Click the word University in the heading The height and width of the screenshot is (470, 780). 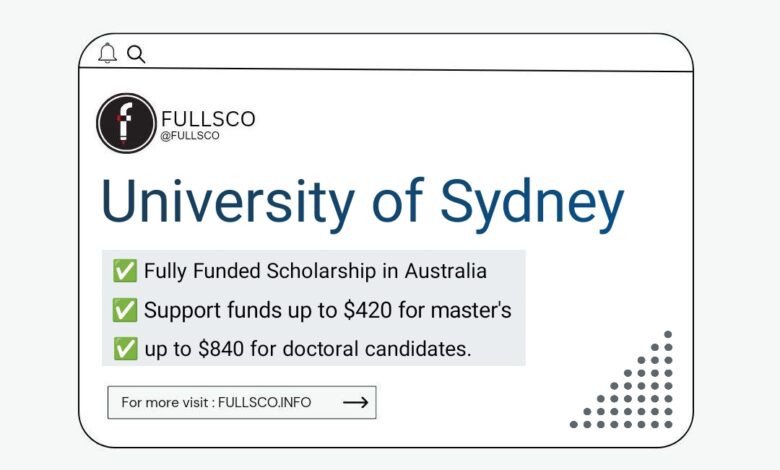point(228,203)
